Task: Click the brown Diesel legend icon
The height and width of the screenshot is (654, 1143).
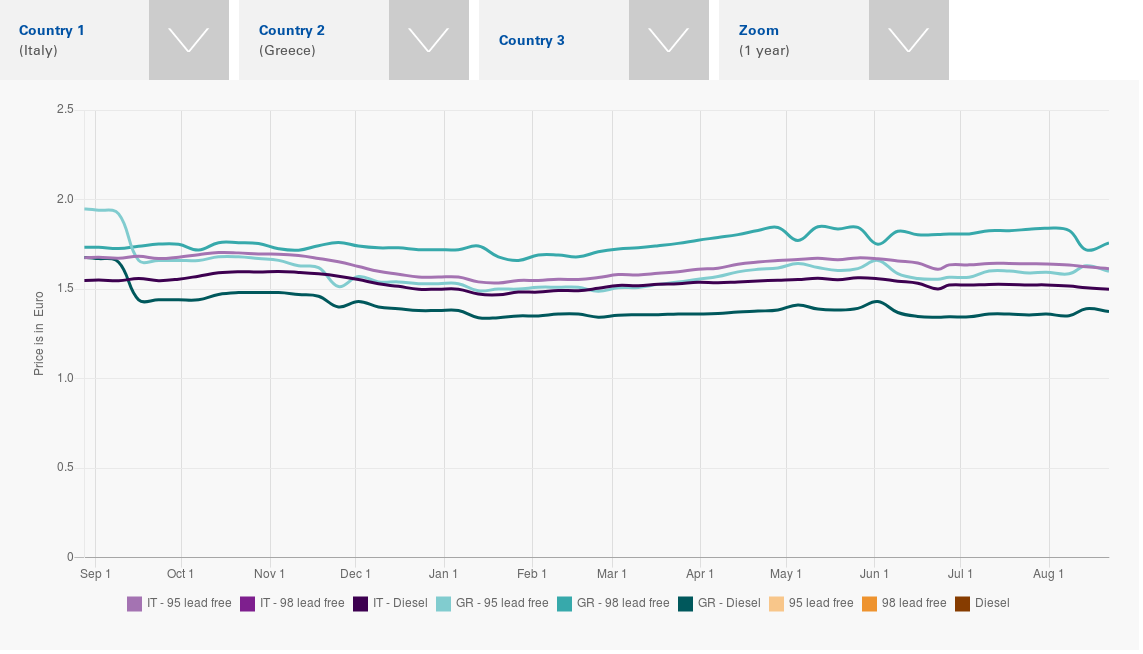Action: 963,604
